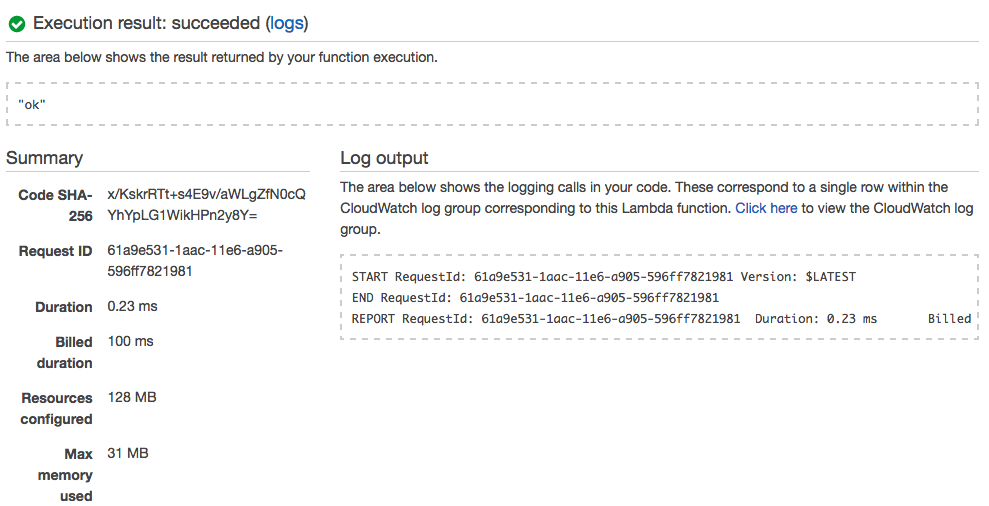Click the green success checkmark icon

click(x=17, y=23)
